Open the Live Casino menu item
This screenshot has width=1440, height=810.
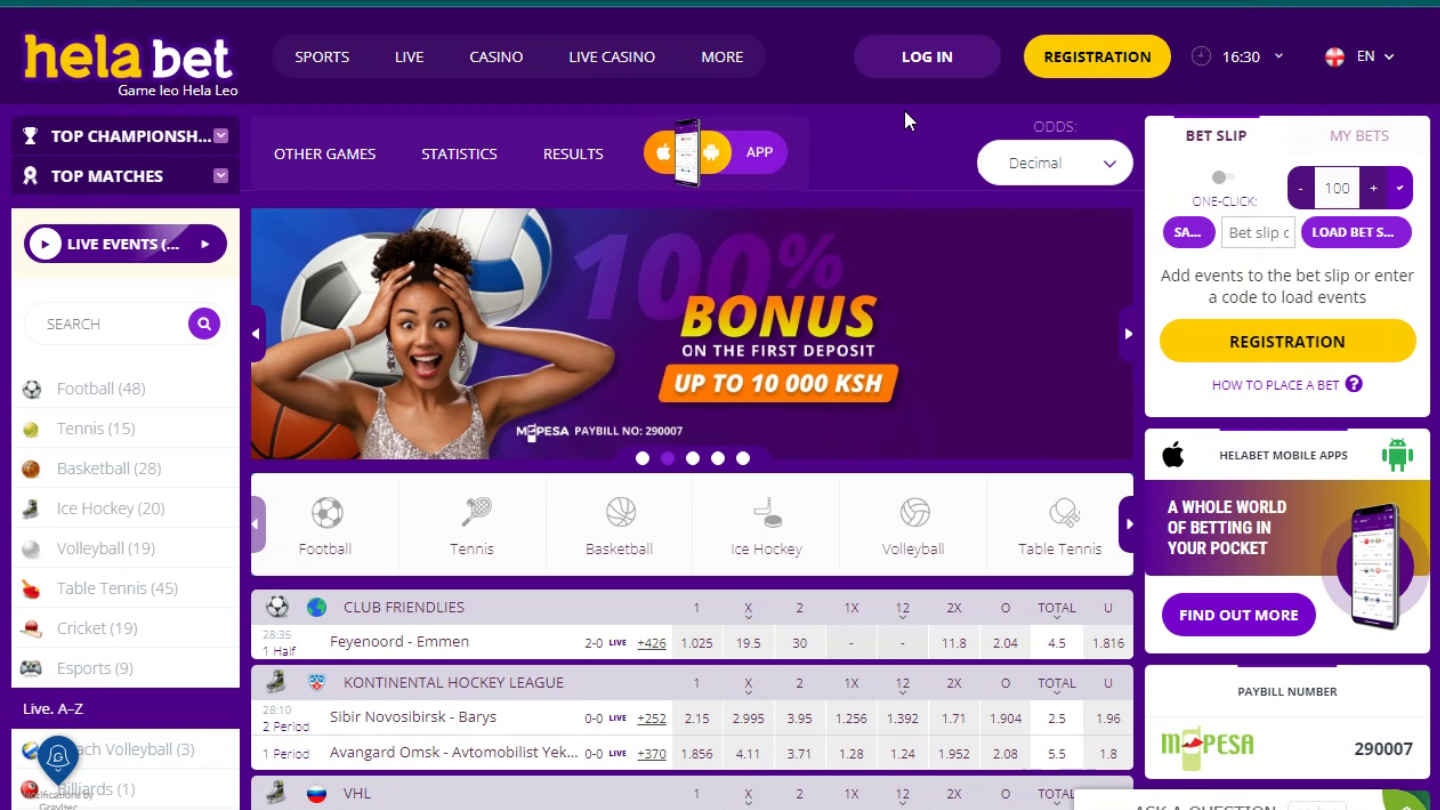[612, 57]
